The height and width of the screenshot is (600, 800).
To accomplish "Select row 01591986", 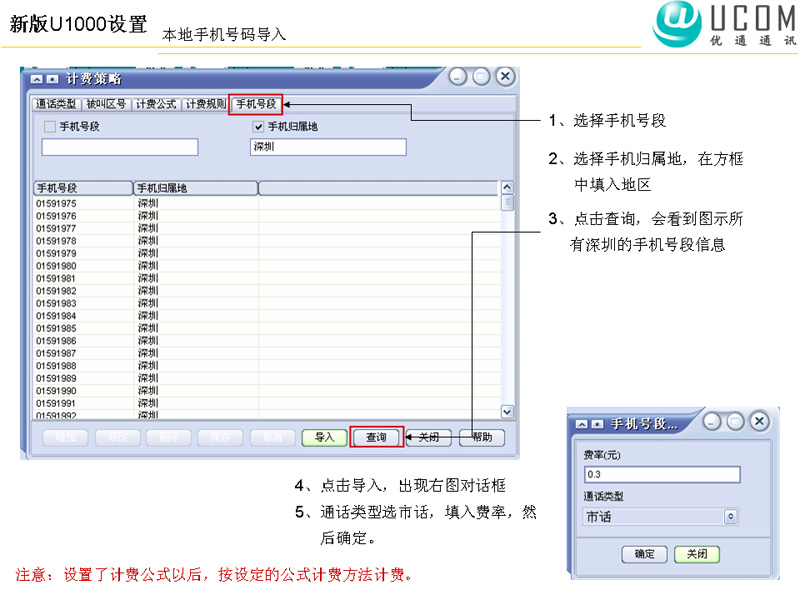I will 267,341.
